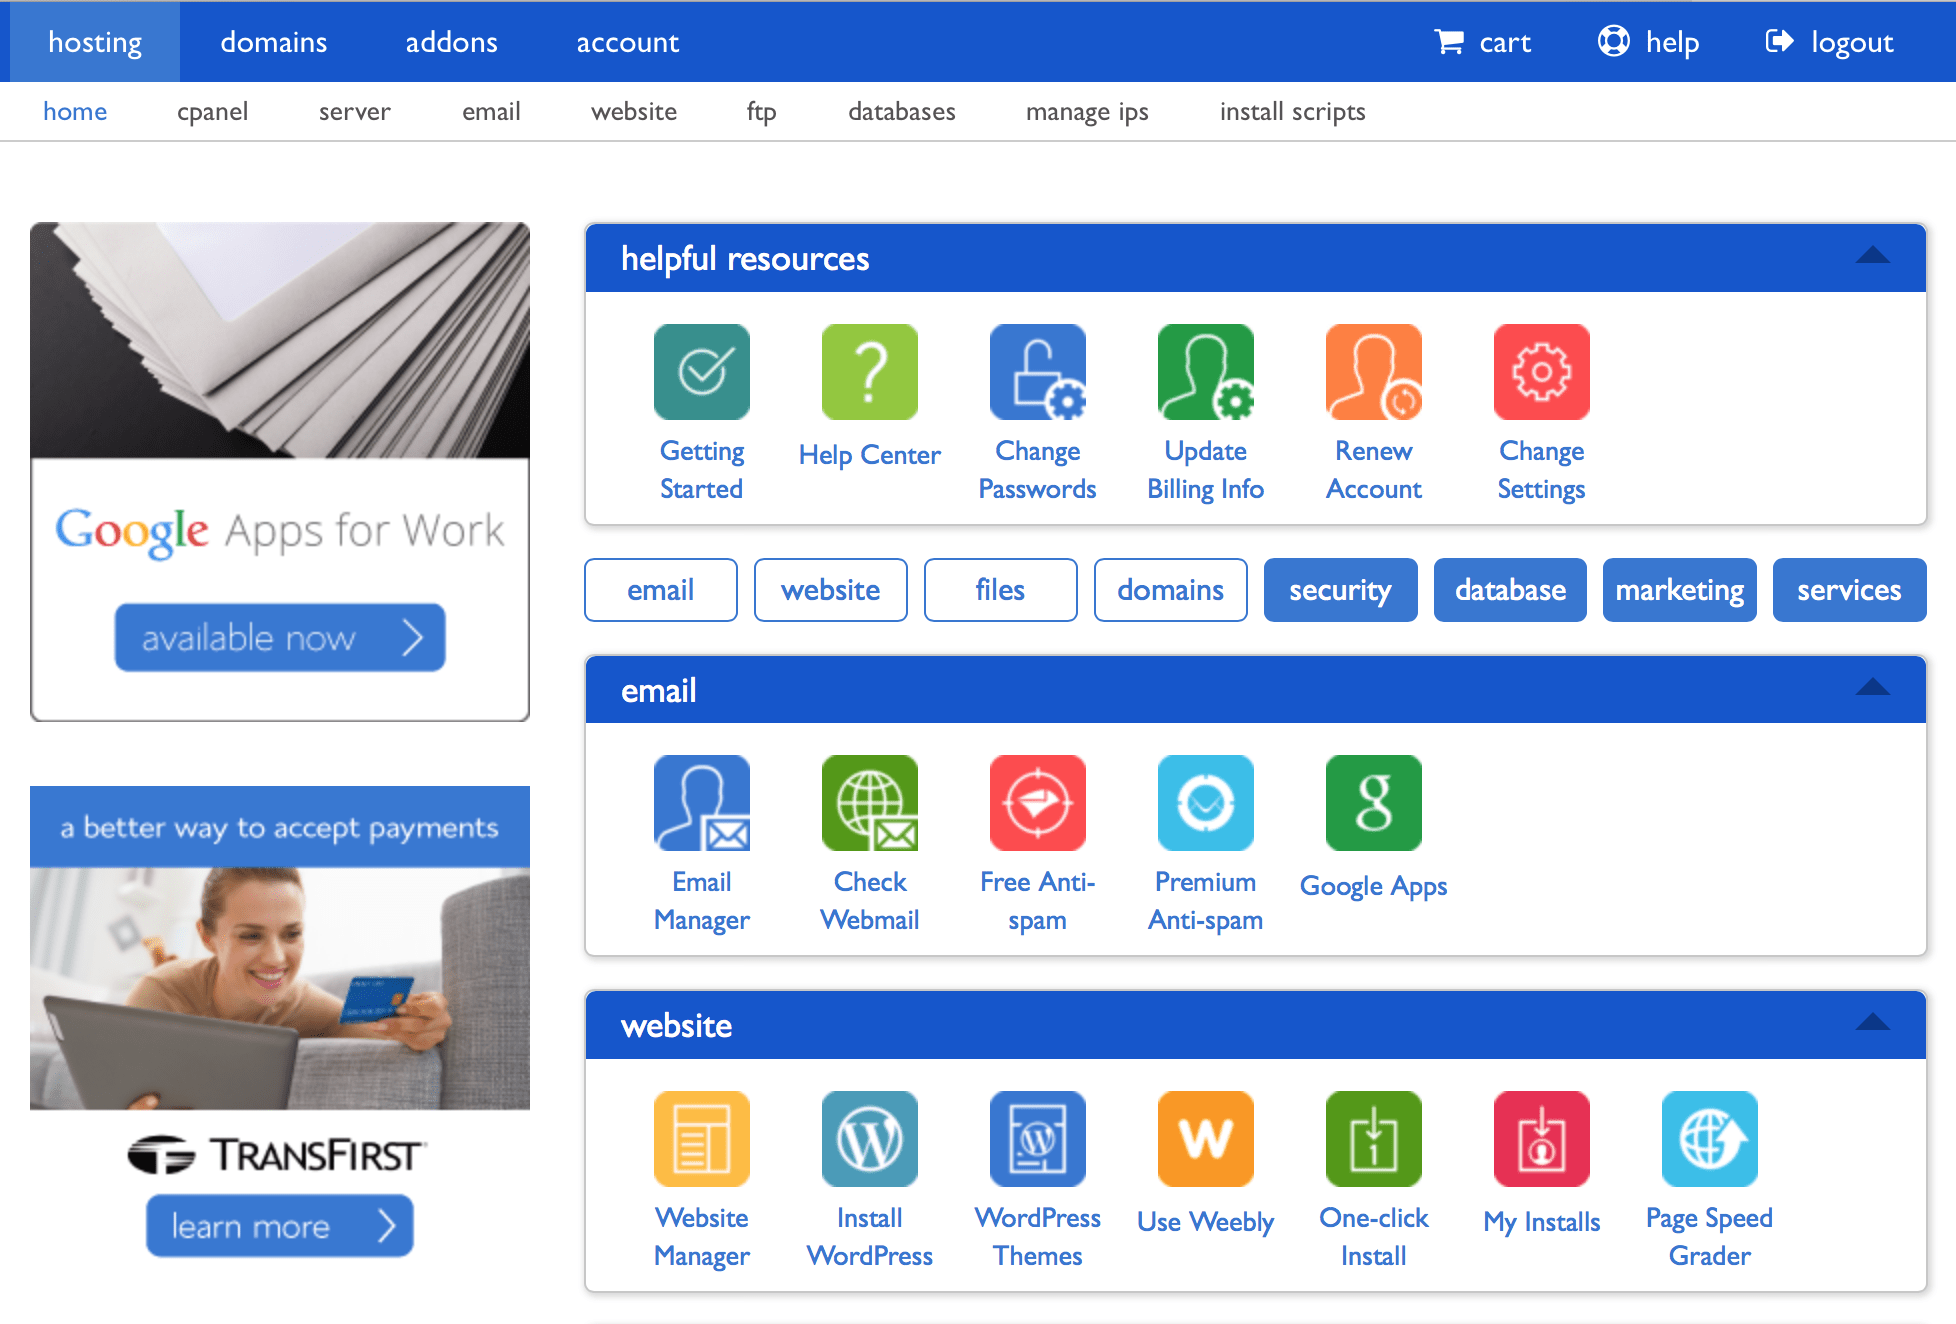This screenshot has height=1324, width=1956.
Task: Toggle the email category filter
Action: pyautogui.click(x=660, y=590)
